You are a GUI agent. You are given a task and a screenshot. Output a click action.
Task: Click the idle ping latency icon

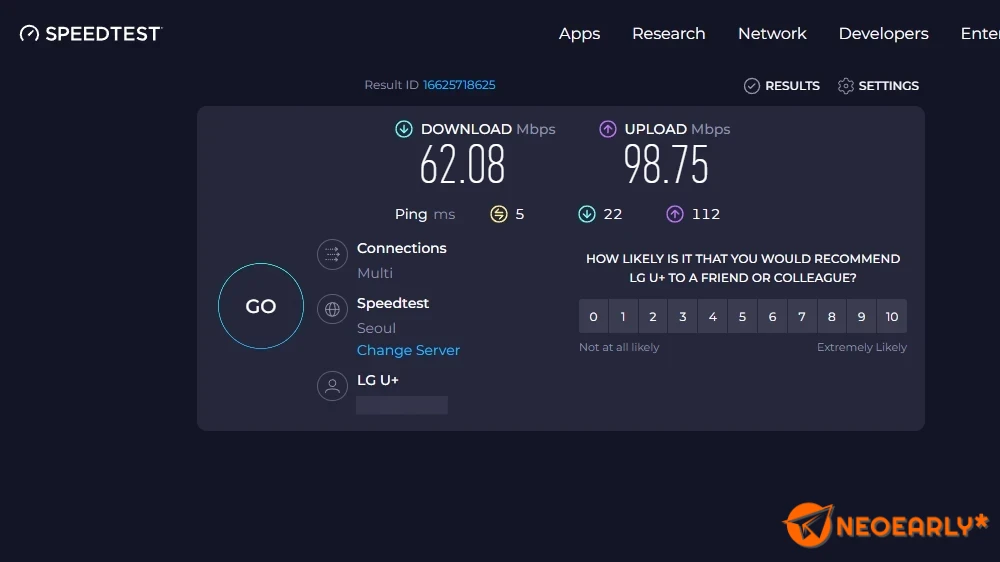point(499,214)
